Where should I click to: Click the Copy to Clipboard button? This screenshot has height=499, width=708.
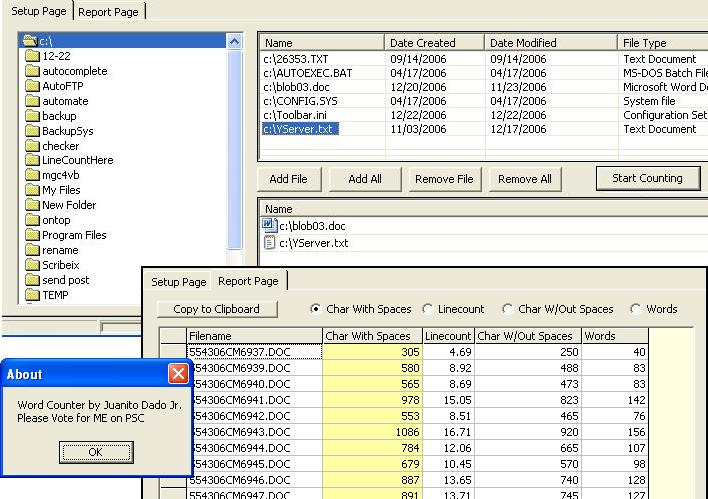(216, 309)
